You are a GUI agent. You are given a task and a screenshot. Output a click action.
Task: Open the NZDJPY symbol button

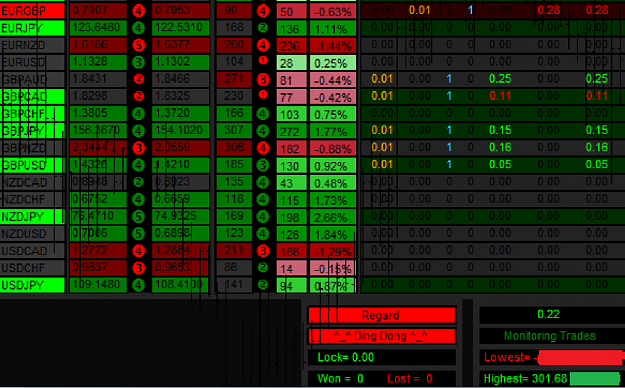coord(32,217)
